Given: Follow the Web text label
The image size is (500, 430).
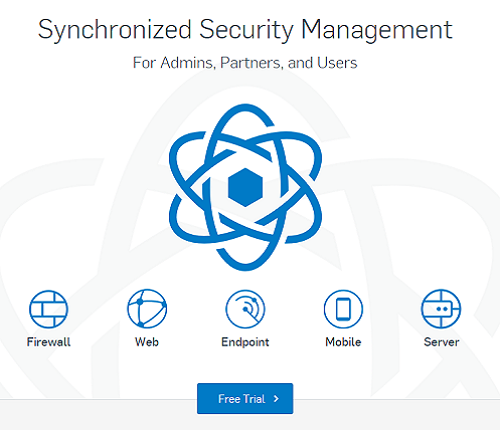Looking at the screenshot, I should click(147, 342).
